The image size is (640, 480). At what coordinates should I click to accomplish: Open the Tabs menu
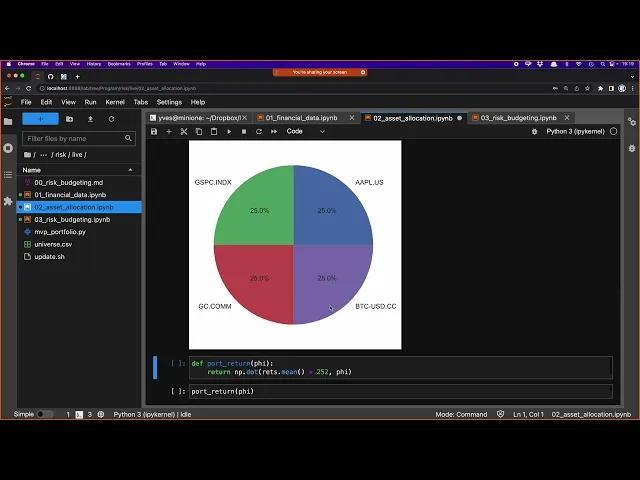coord(141,102)
